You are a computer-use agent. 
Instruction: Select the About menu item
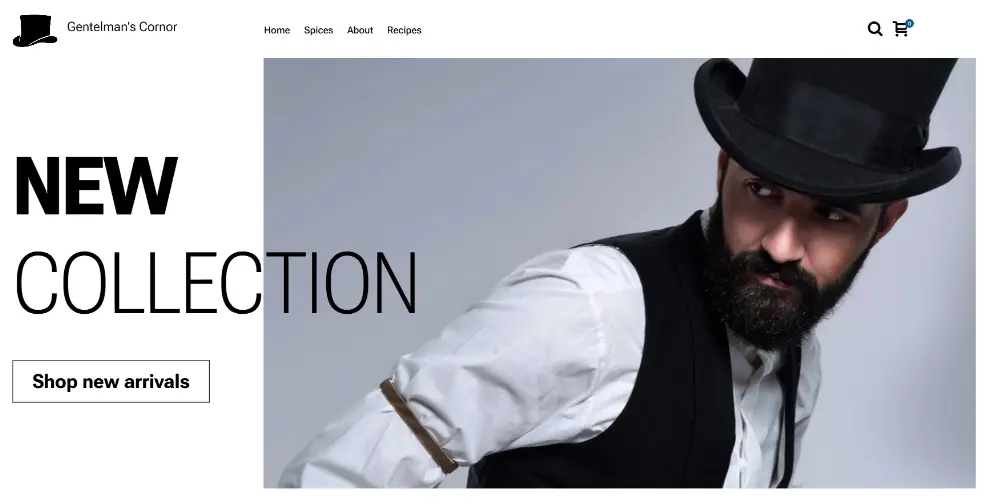click(360, 30)
